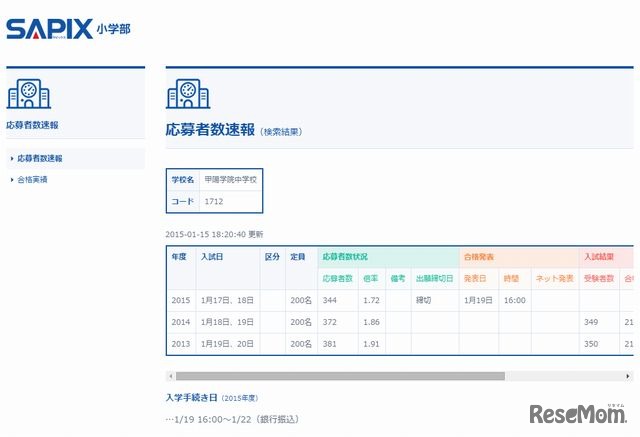The height and width of the screenshot is (437, 640).
Task: Click 200名 capacity in 2014 row
Action: pyautogui.click(x=301, y=322)
